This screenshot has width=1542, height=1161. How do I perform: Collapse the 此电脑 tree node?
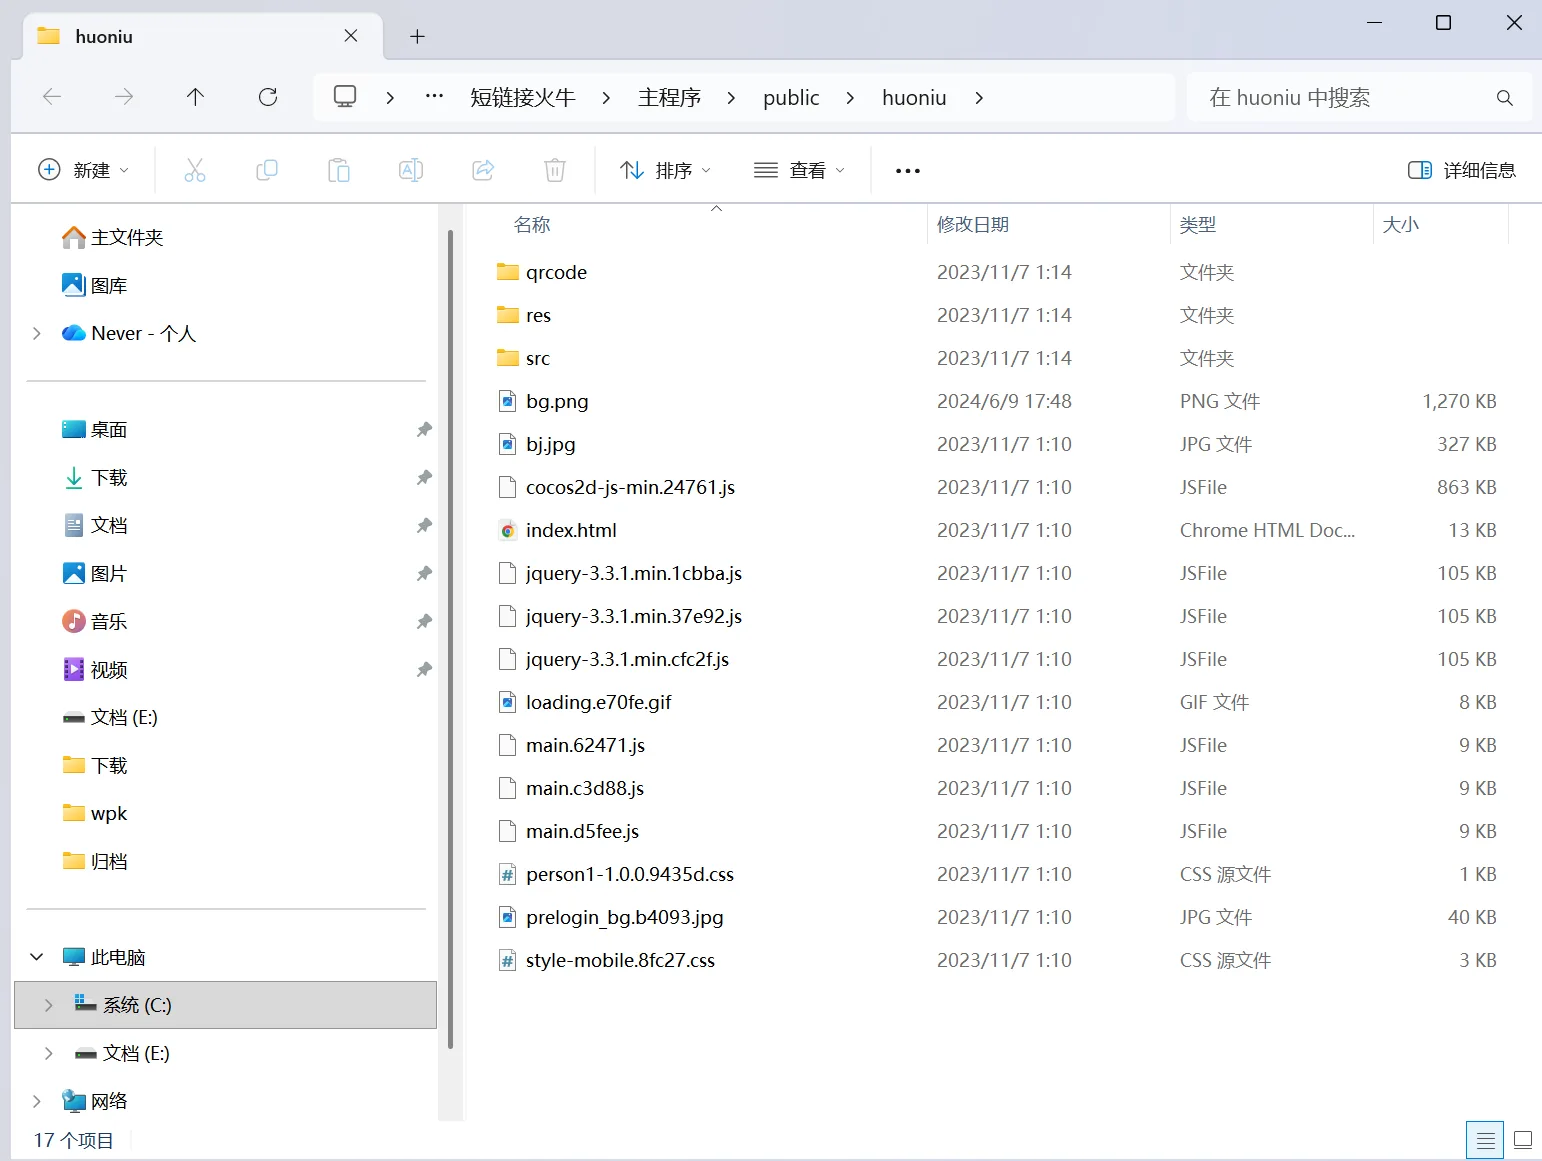tap(37, 957)
